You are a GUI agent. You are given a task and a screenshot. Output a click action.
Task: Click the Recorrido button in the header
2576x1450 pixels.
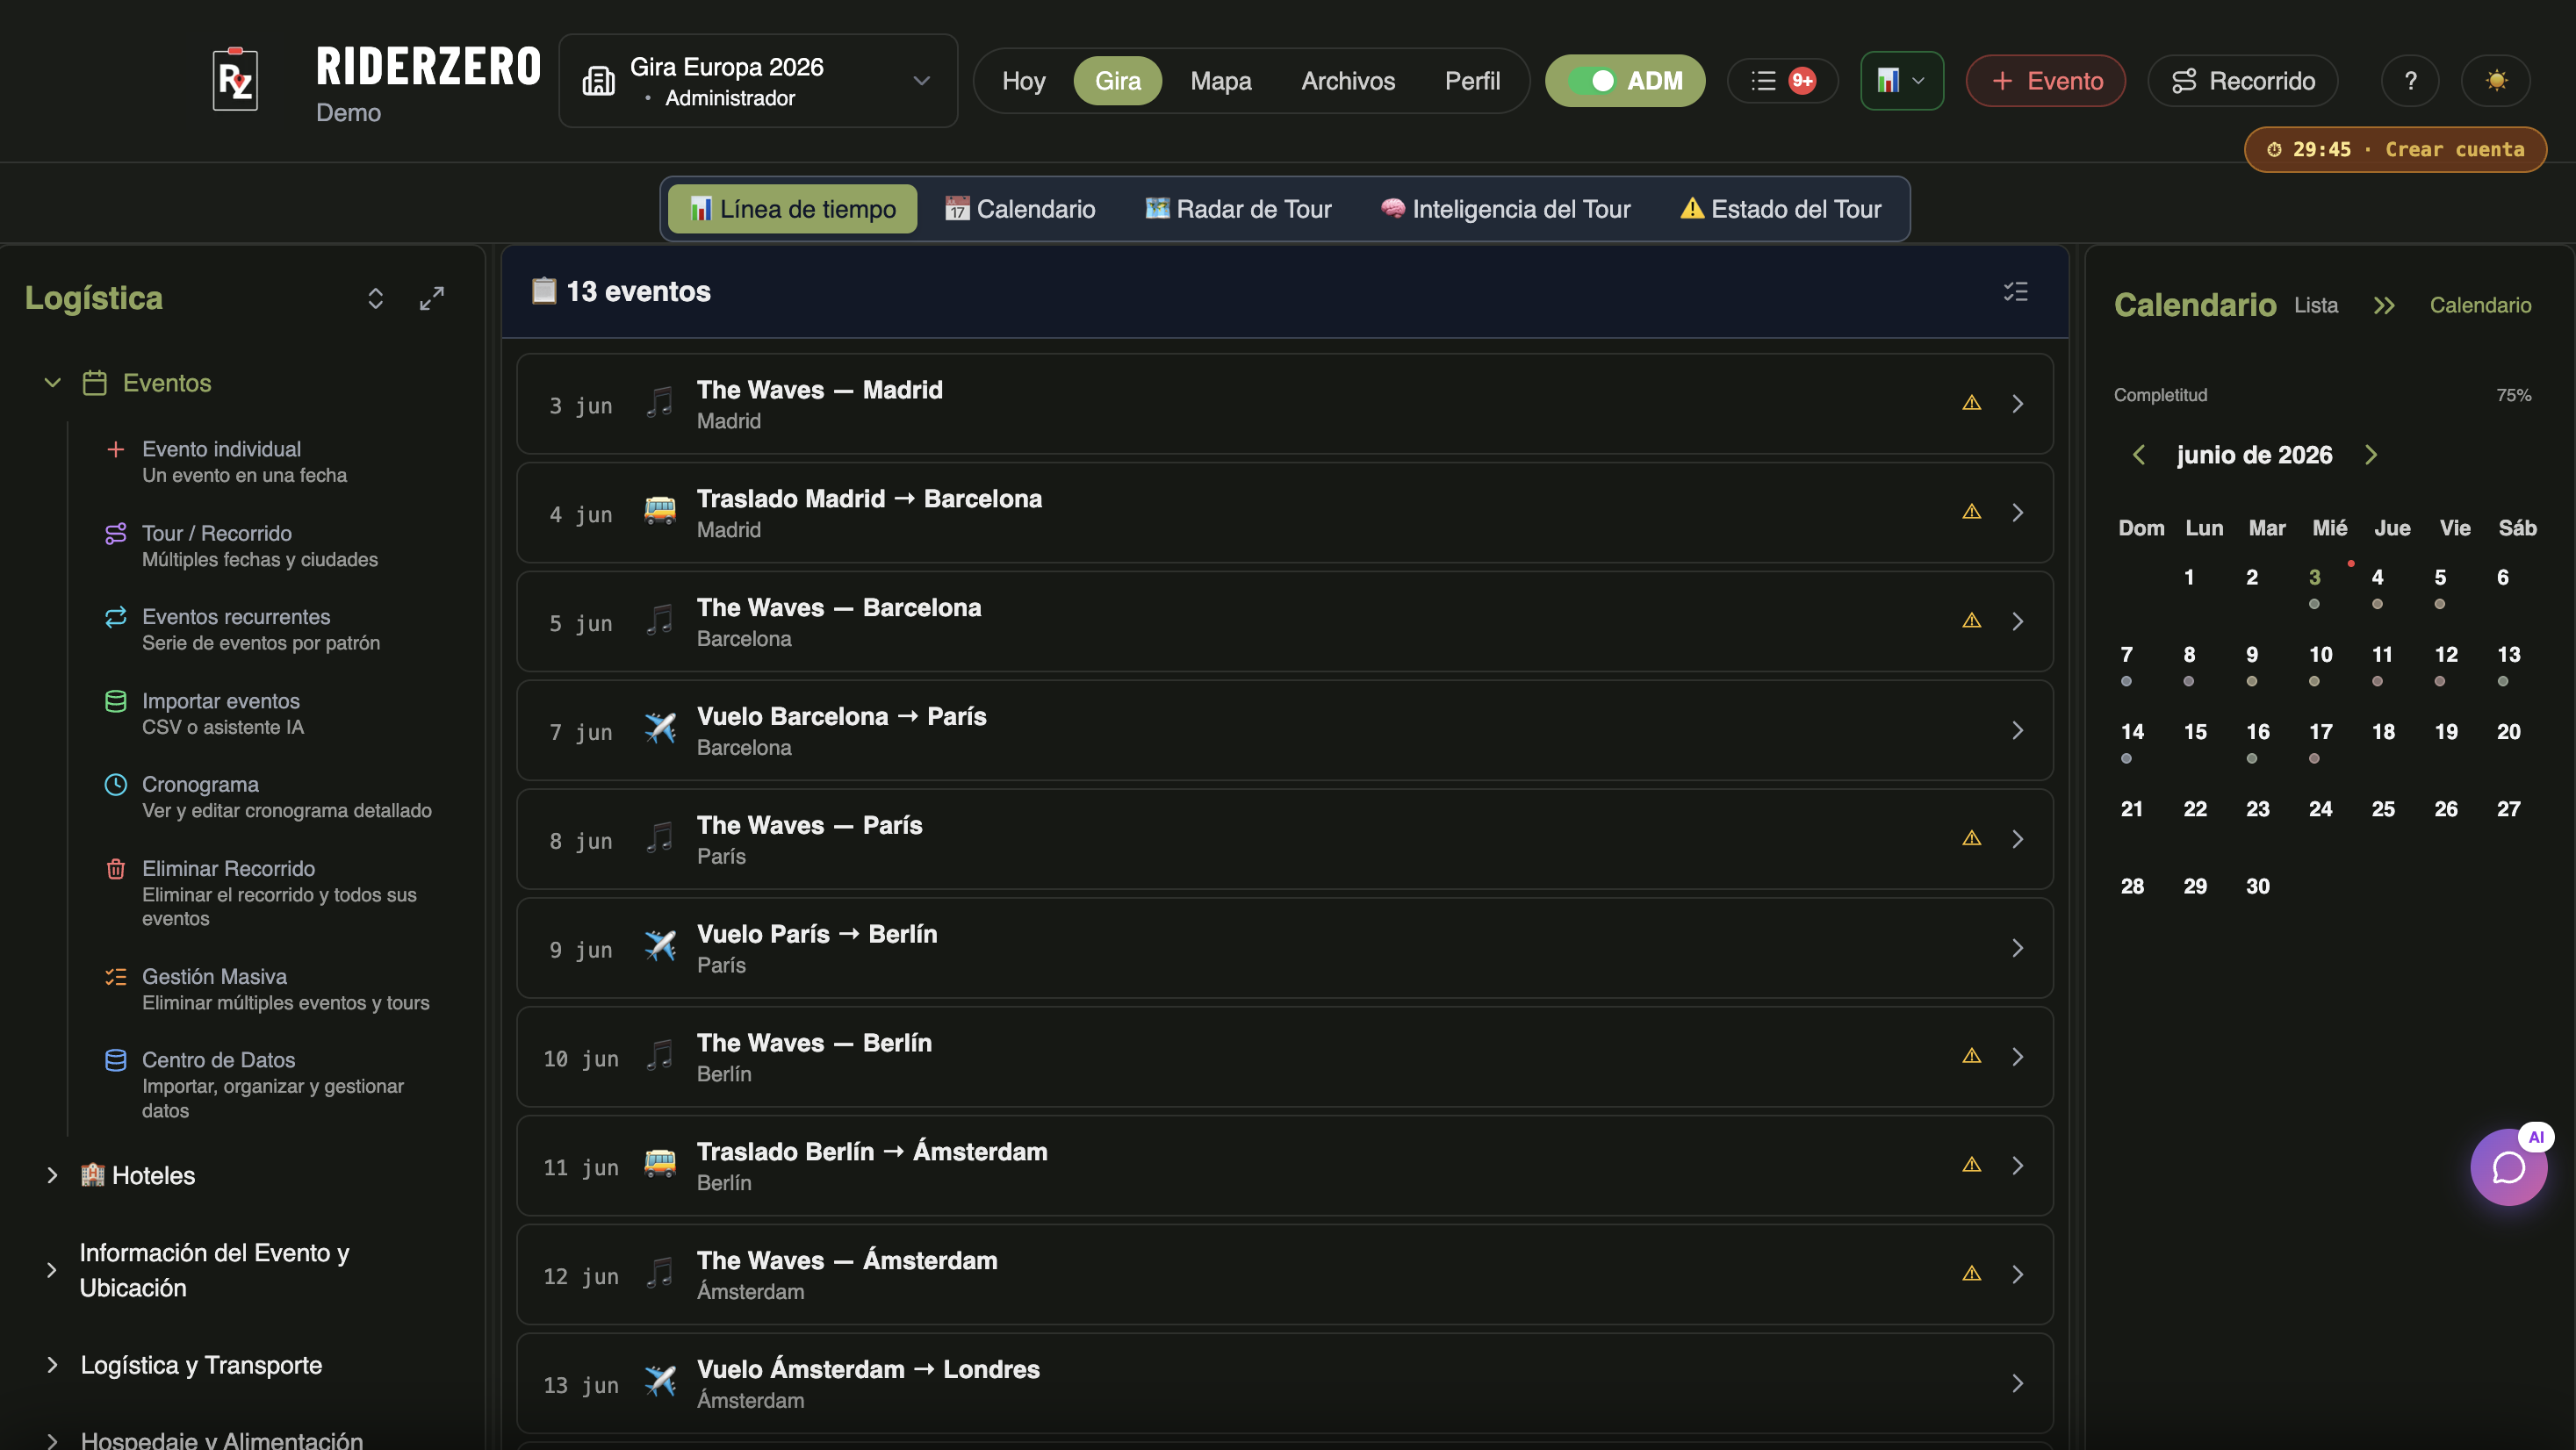click(x=2243, y=81)
